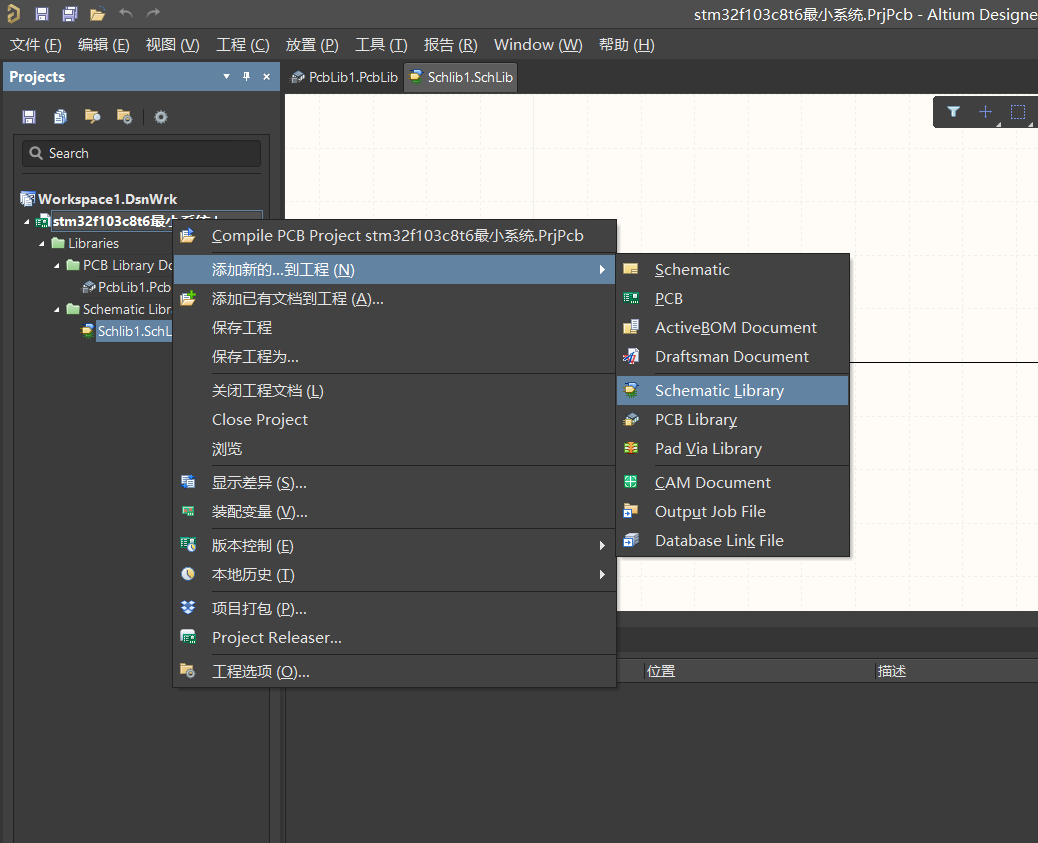Close the Projects panel

pyautogui.click(x=267, y=77)
